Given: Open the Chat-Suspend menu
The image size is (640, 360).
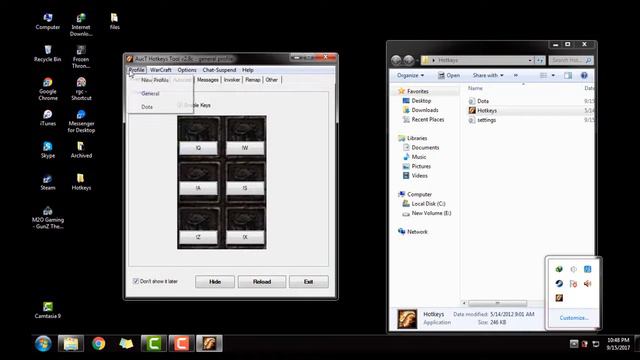Looking at the screenshot, I should pos(219,70).
